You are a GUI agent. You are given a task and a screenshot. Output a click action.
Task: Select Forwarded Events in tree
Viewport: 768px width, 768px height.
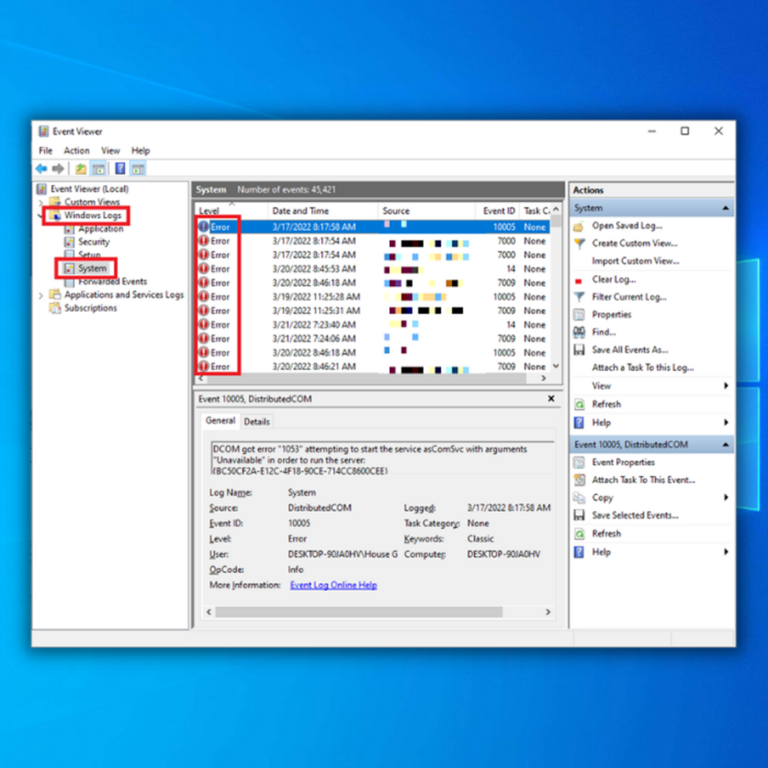click(113, 282)
